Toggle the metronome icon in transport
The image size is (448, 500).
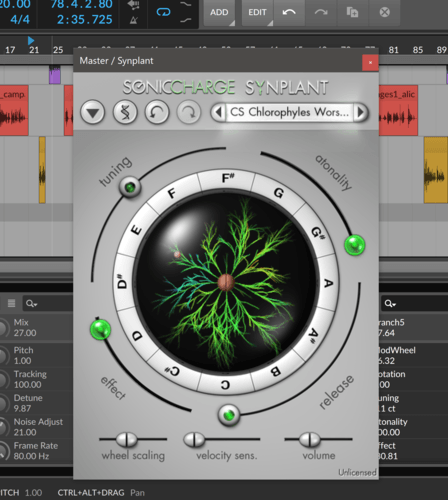pos(133,20)
